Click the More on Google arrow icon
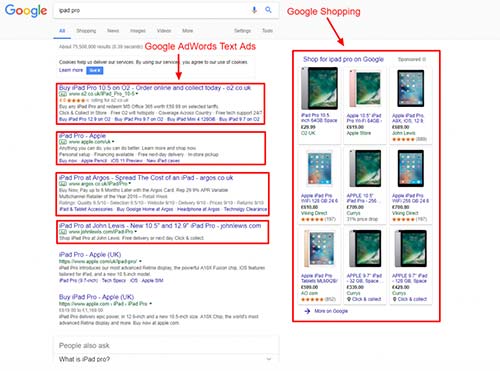The height and width of the screenshot is (371, 500). (x=307, y=311)
